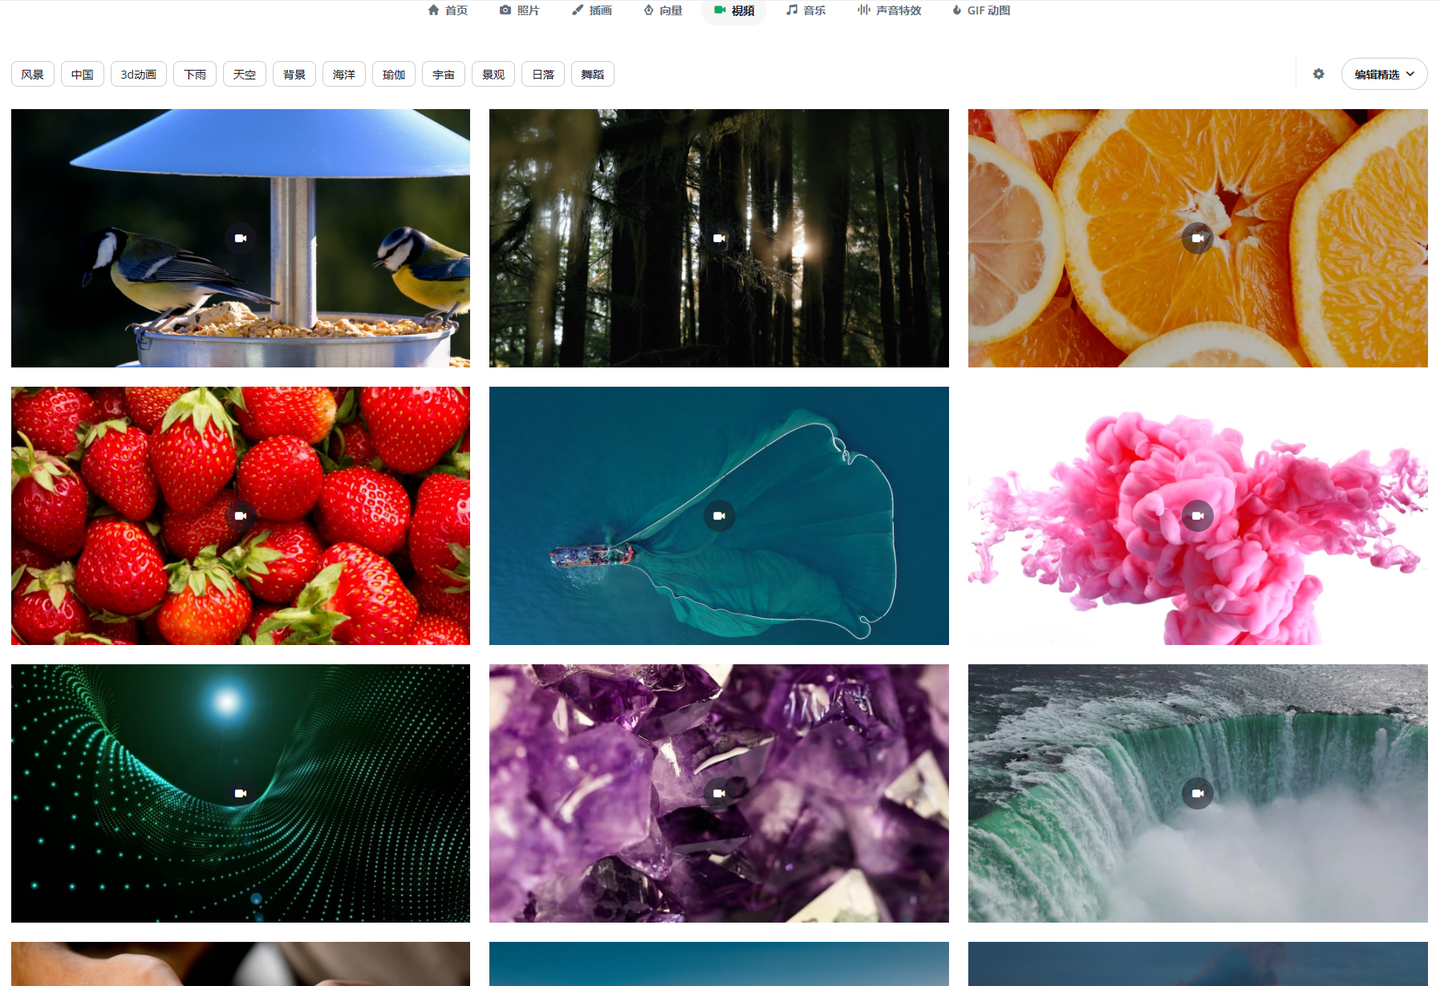Open the aerial fishing net thumbnail
The height and width of the screenshot is (986, 1440).
tap(719, 516)
